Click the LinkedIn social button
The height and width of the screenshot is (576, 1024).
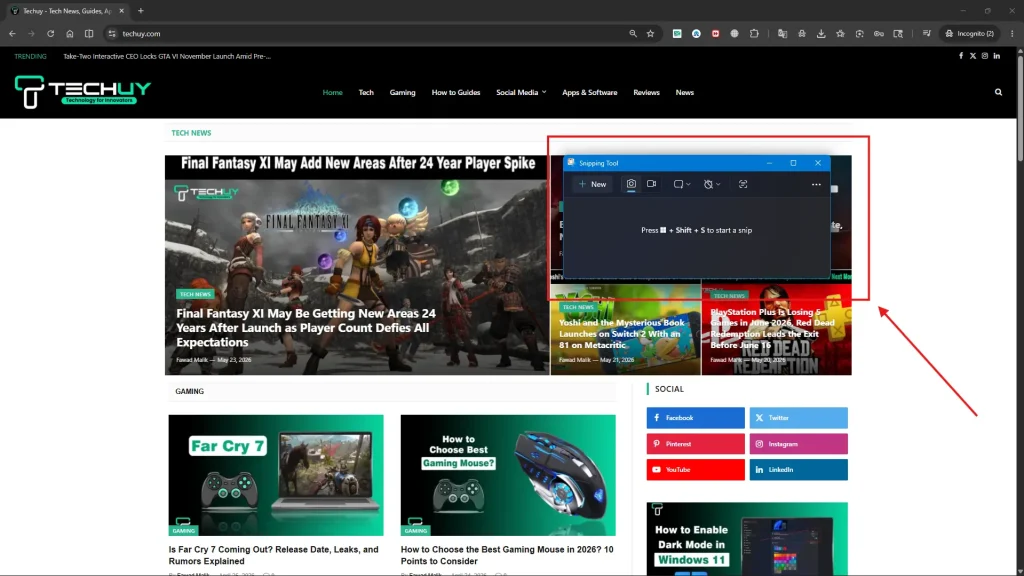pyautogui.click(x=798, y=470)
